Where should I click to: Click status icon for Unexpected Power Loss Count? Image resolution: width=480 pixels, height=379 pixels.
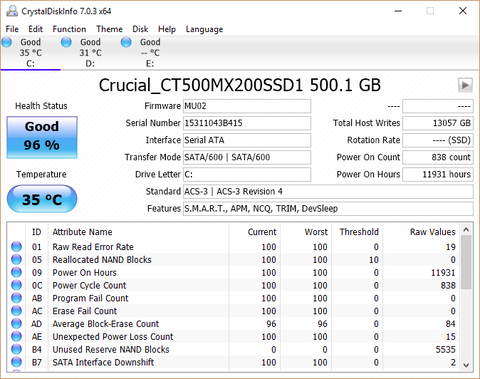point(16,336)
